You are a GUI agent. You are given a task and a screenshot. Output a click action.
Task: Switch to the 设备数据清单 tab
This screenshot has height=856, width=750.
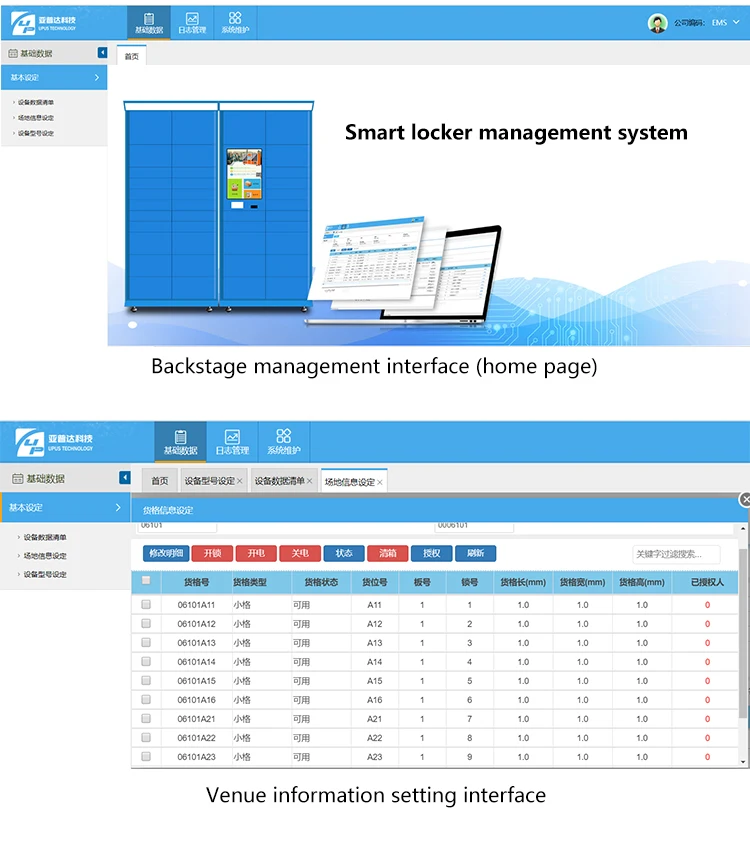[279, 481]
